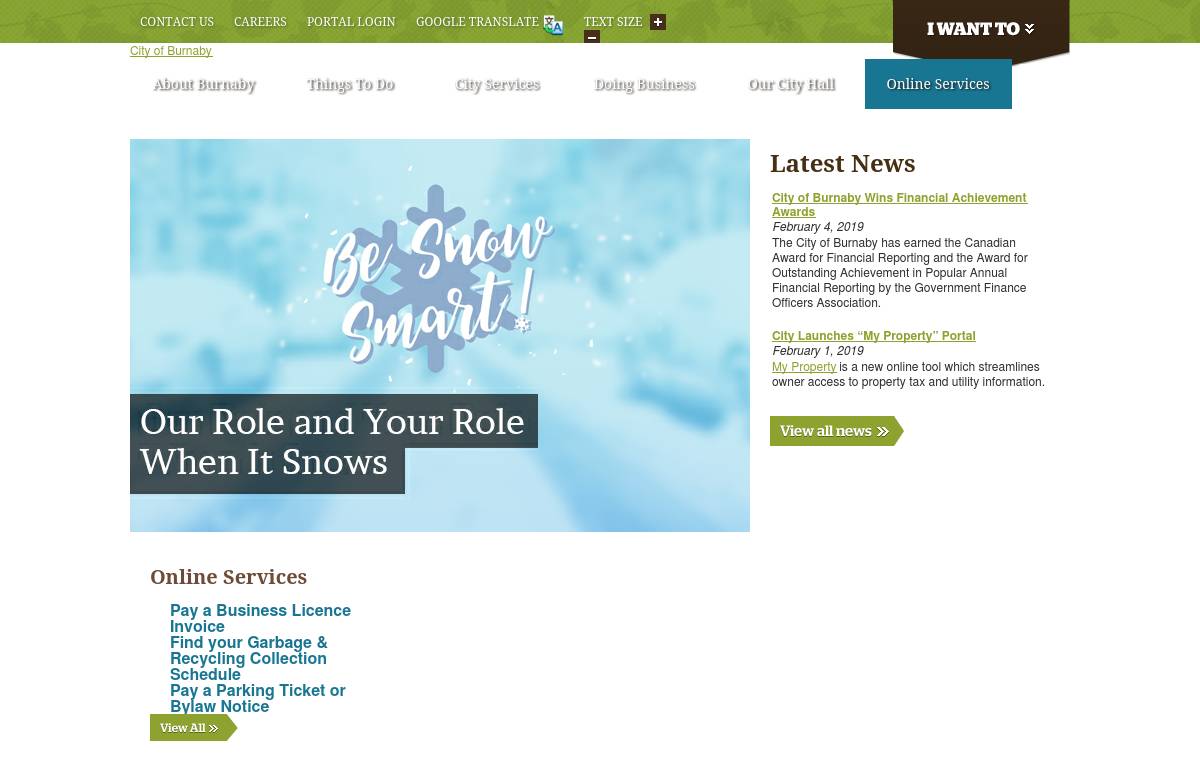Open the Things To Do menu
This screenshot has height=768, width=1200.
click(351, 84)
